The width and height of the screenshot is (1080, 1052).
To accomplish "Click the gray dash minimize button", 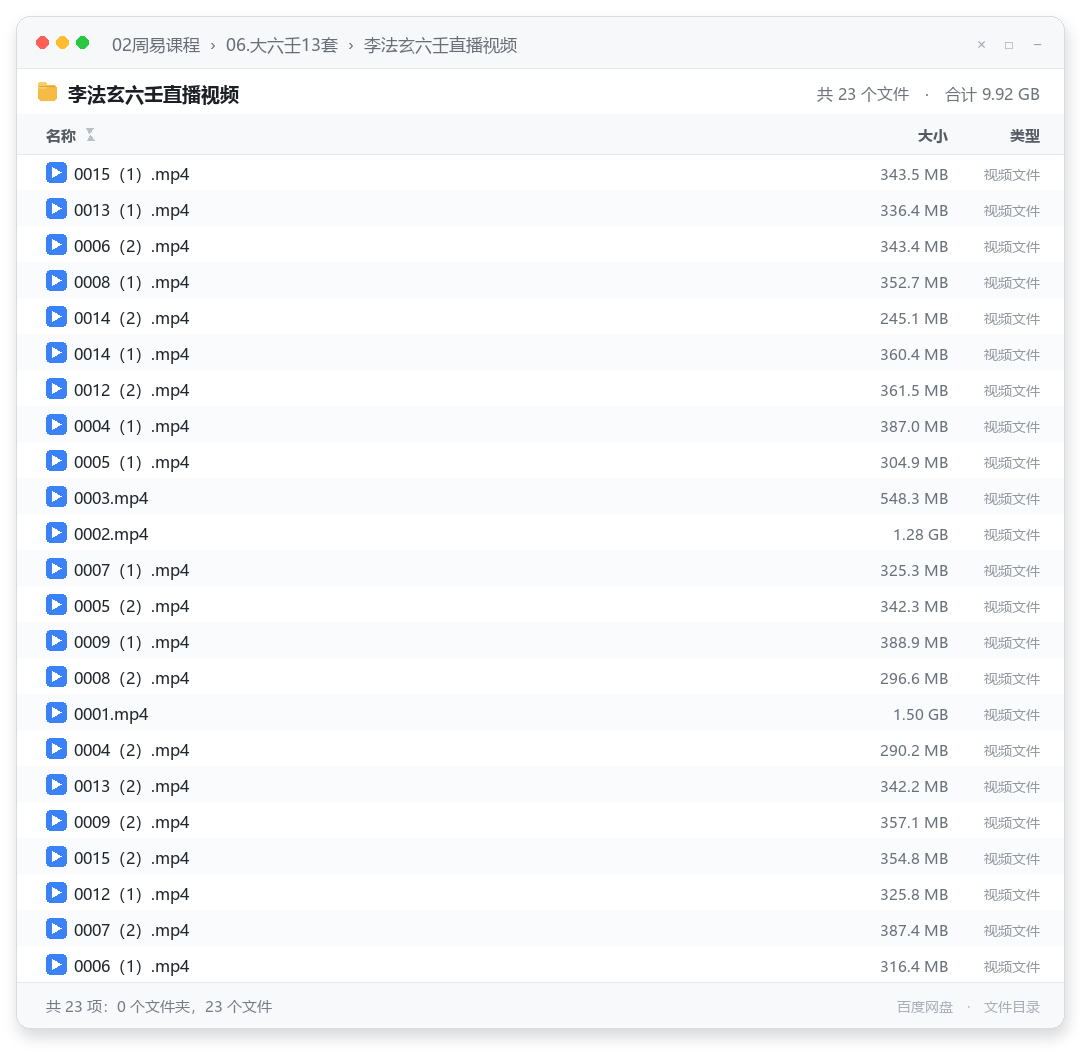I will pos(1037,45).
